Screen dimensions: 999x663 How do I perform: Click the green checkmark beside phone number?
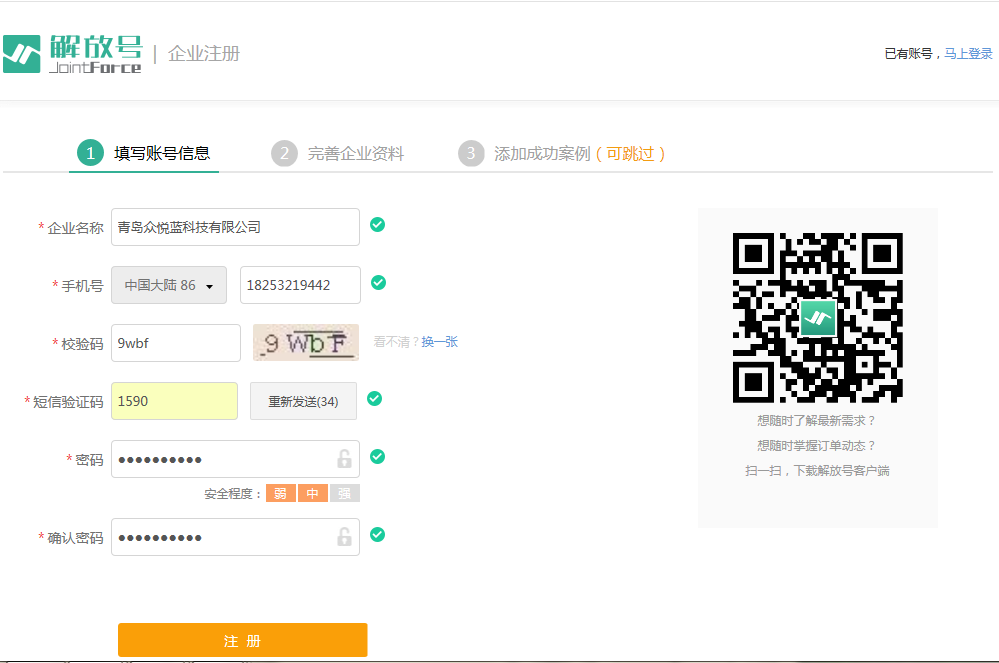[x=378, y=283]
